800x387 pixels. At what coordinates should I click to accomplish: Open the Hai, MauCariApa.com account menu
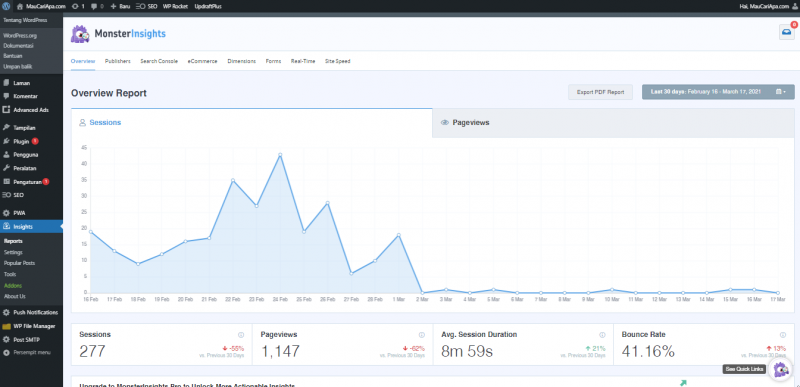pos(767,6)
